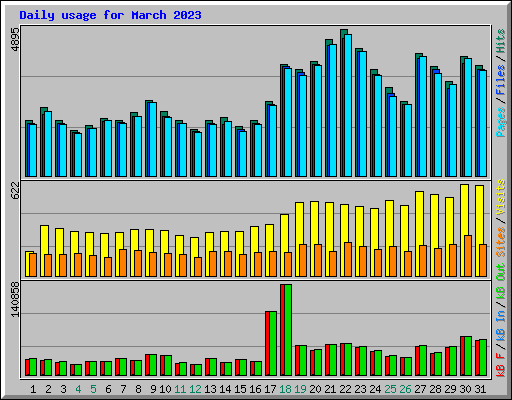Screen dimensions: 512x400
Task: Click the 'Files' legend label
Action: coord(501,80)
